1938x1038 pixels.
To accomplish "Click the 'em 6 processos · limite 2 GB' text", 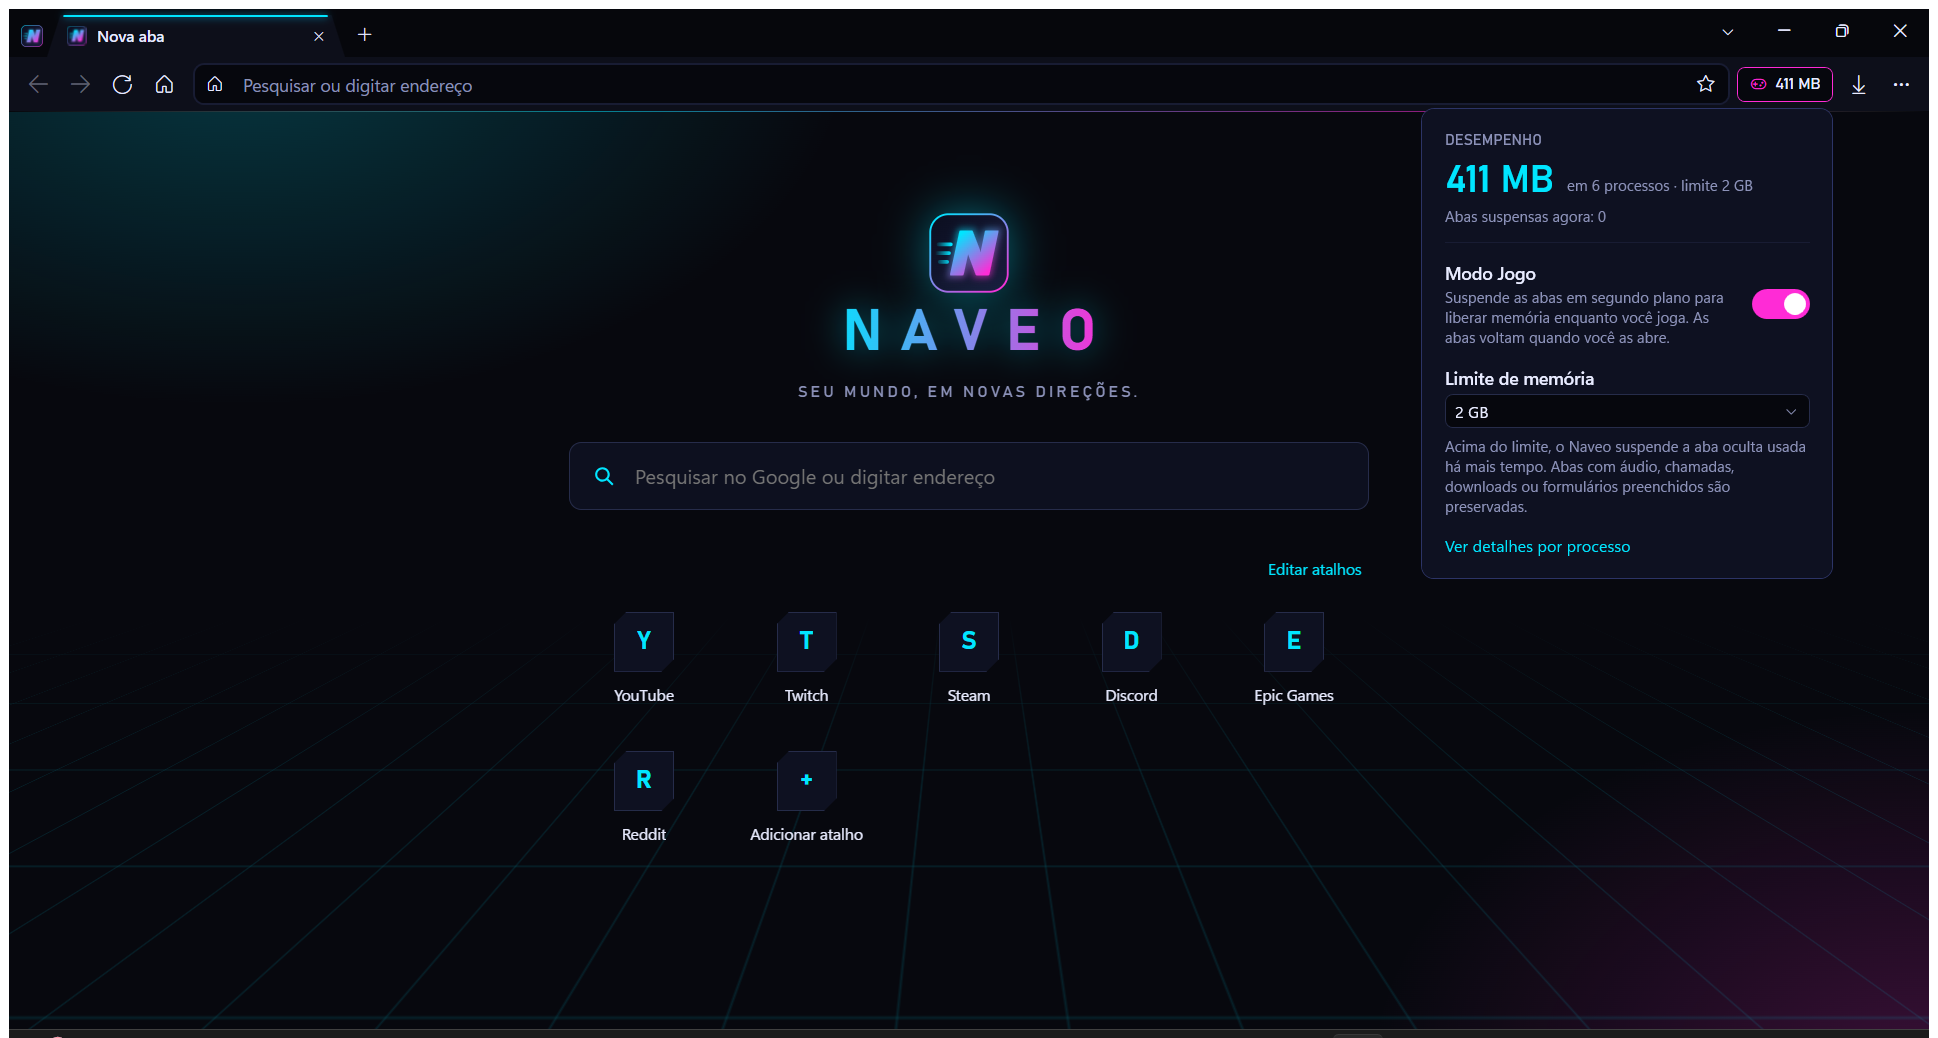I will (x=1659, y=186).
